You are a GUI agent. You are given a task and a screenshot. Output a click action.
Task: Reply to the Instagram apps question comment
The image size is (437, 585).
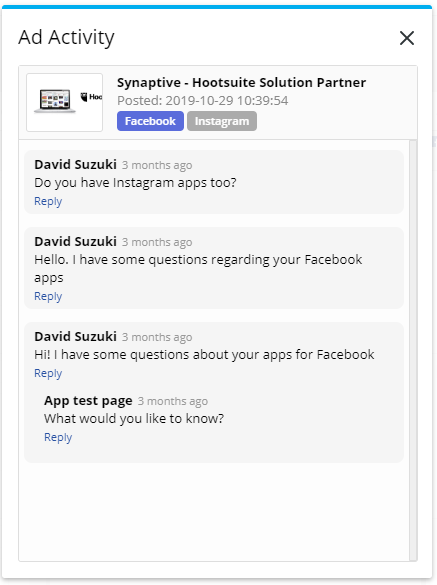[48, 201]
